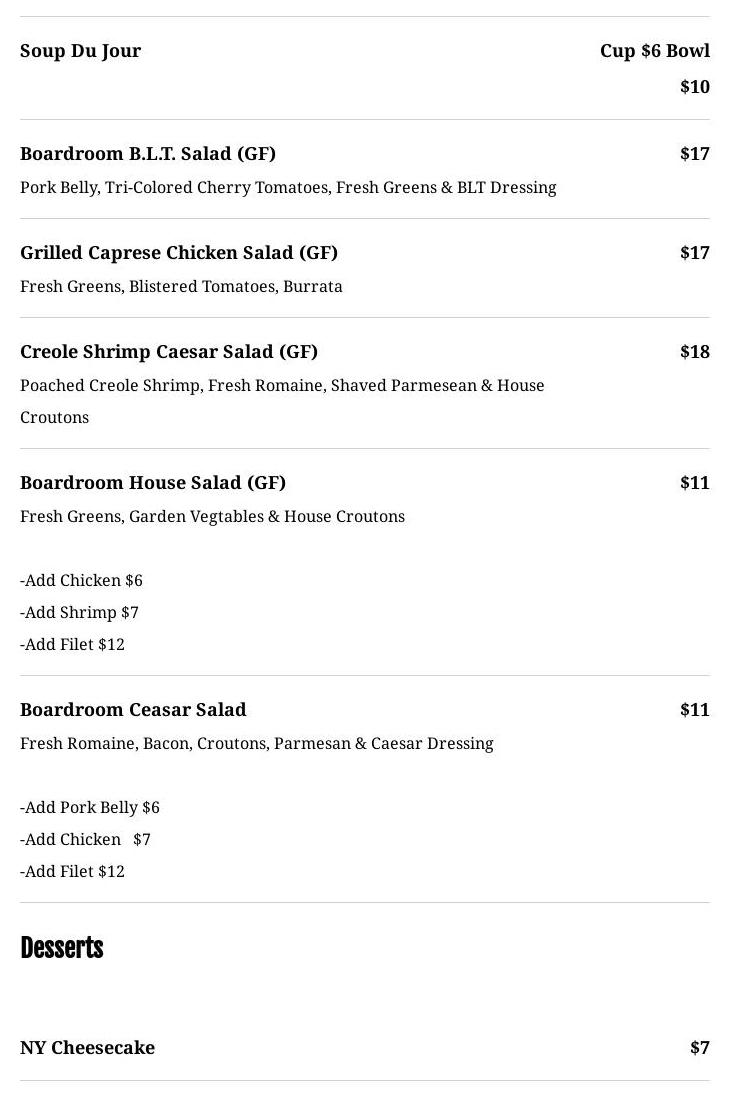The height and width of the screenshot is (1094, 750).
Task: Click the Fresh Romaine, Bacon, Croutons description
Action: click(x=257, y=744)
